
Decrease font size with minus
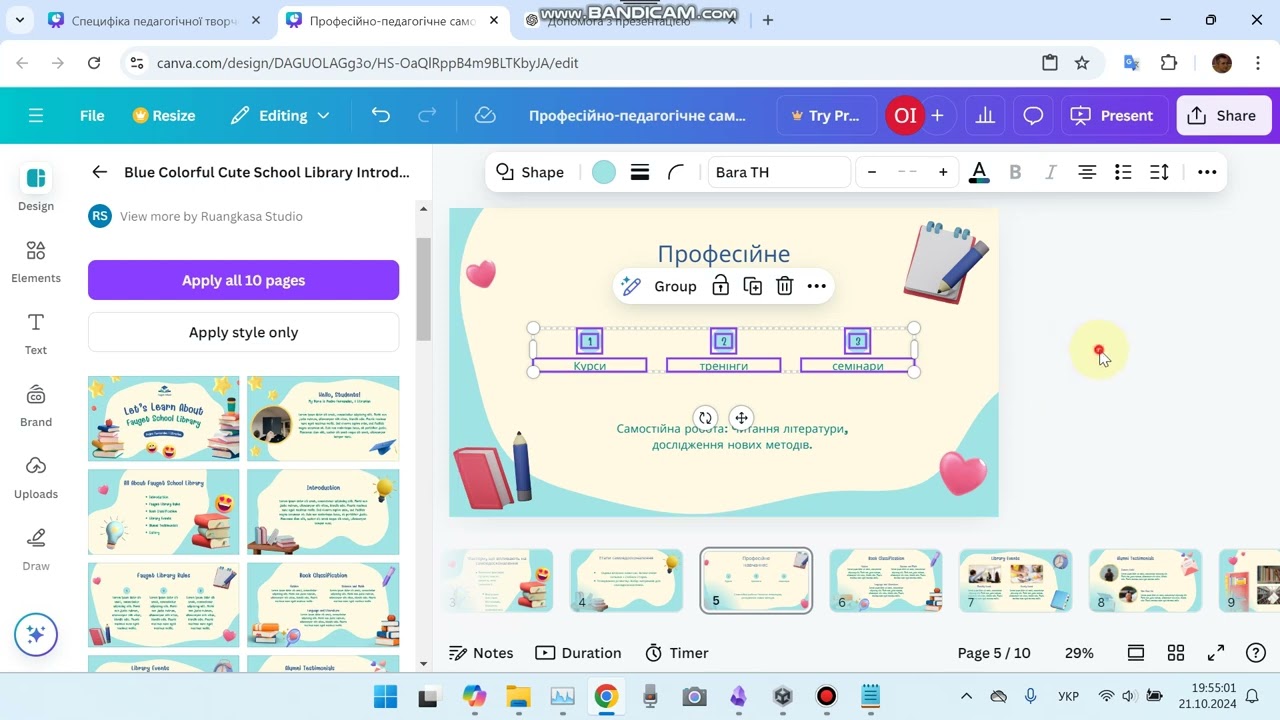[x=872, y=172]
